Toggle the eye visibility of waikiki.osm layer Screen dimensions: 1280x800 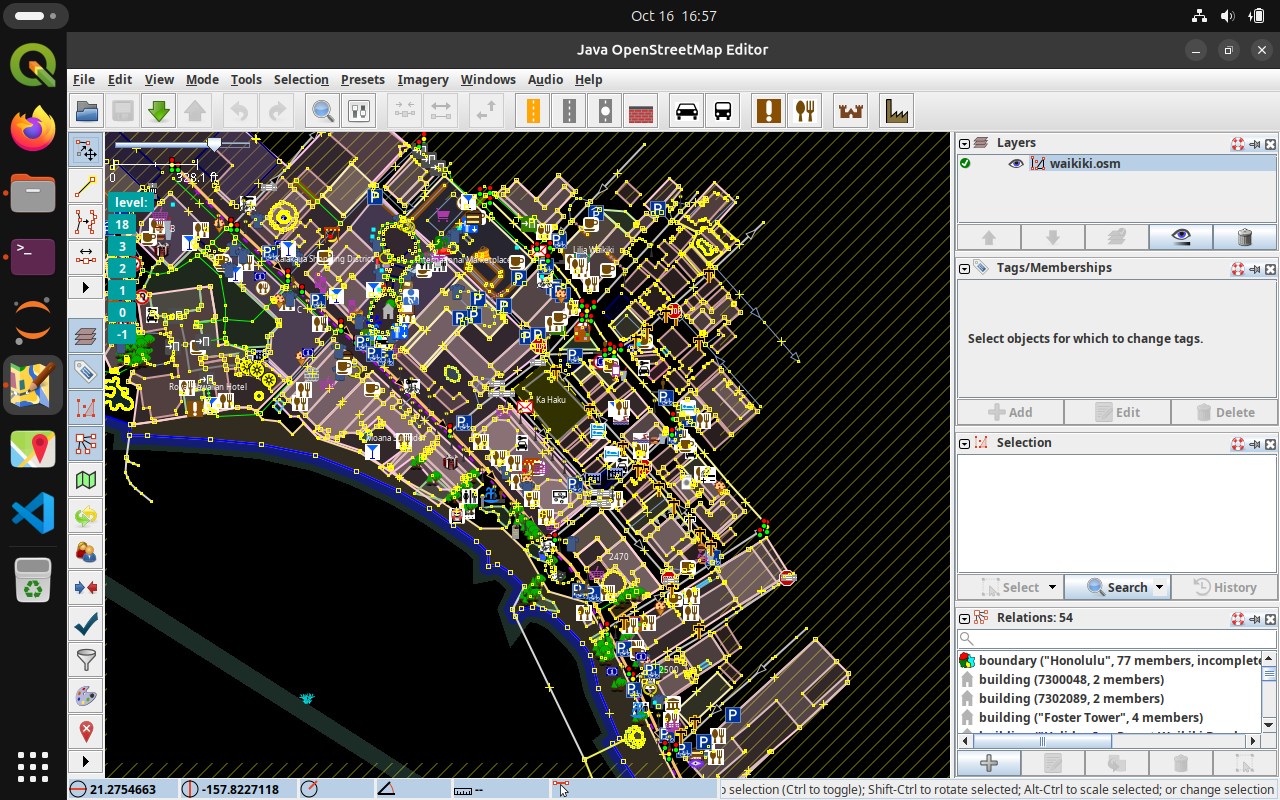(x=1016, y=163)
